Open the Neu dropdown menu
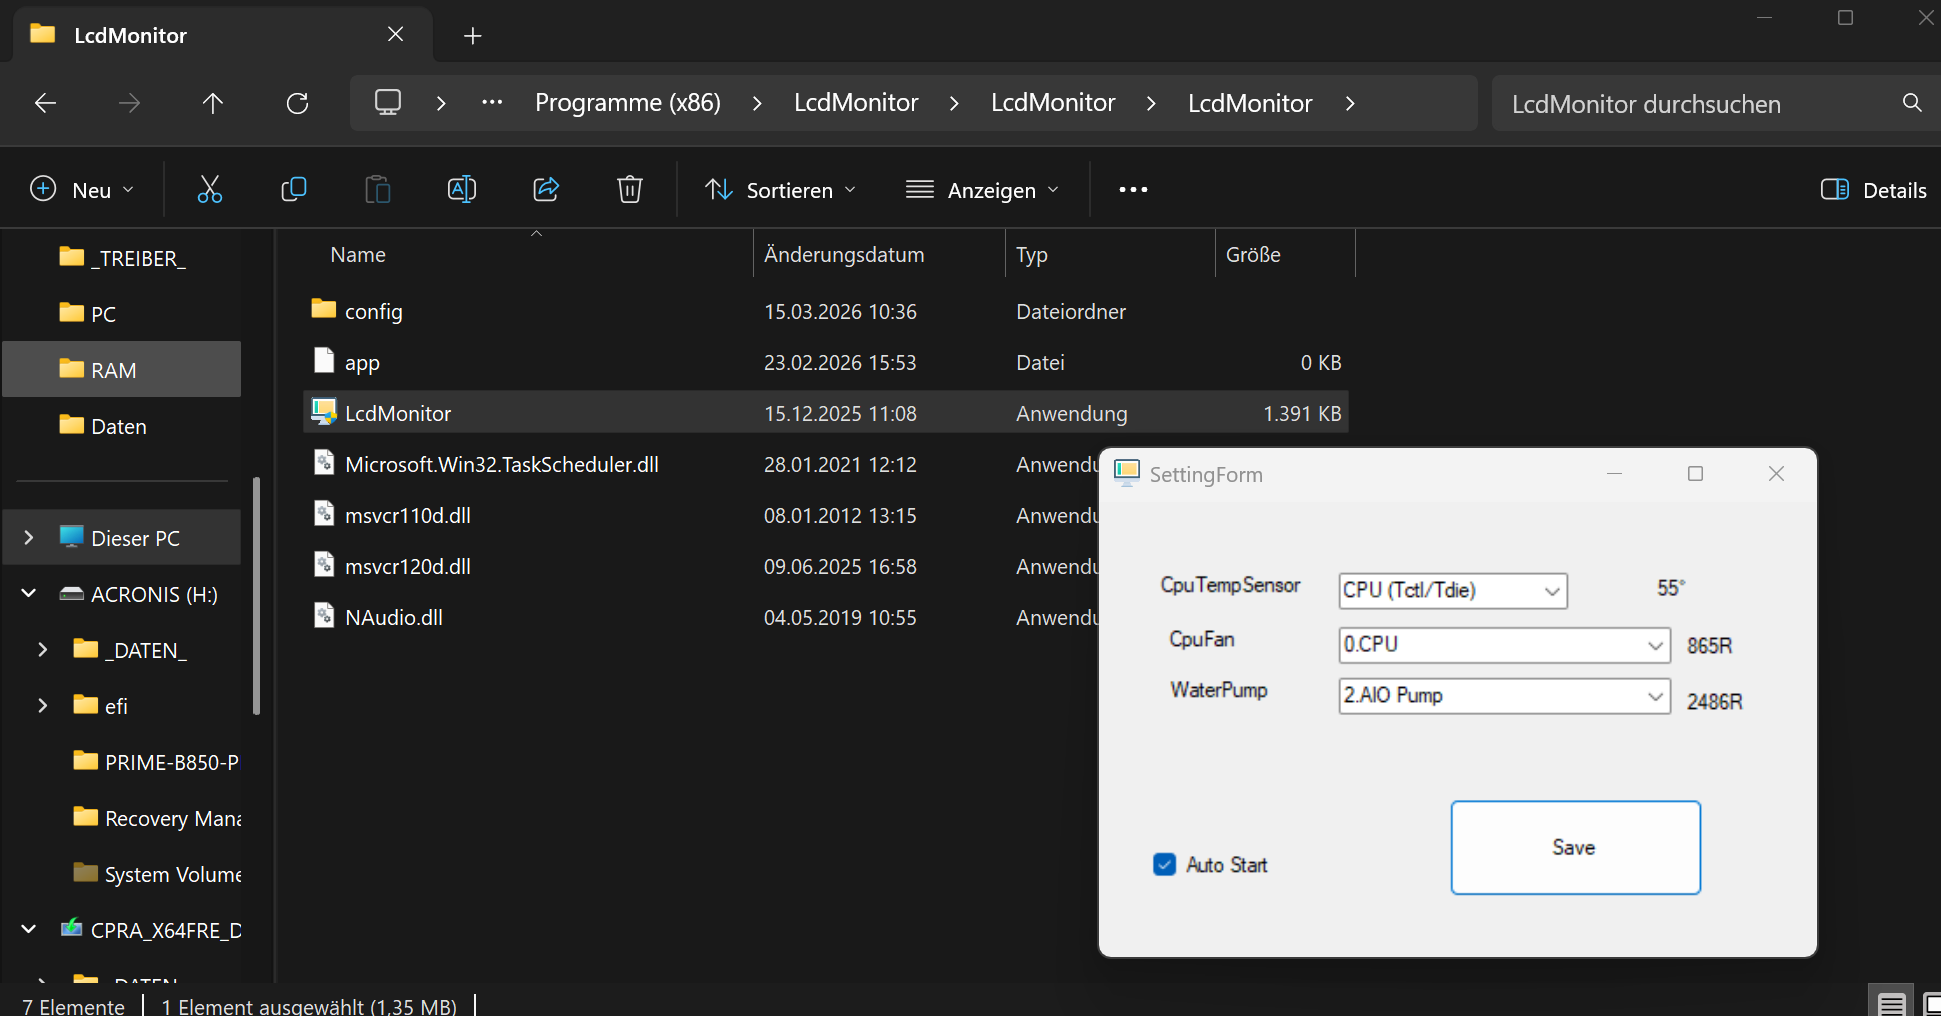Viewport: 1941px width, 1016px height. tap(82, 190)
